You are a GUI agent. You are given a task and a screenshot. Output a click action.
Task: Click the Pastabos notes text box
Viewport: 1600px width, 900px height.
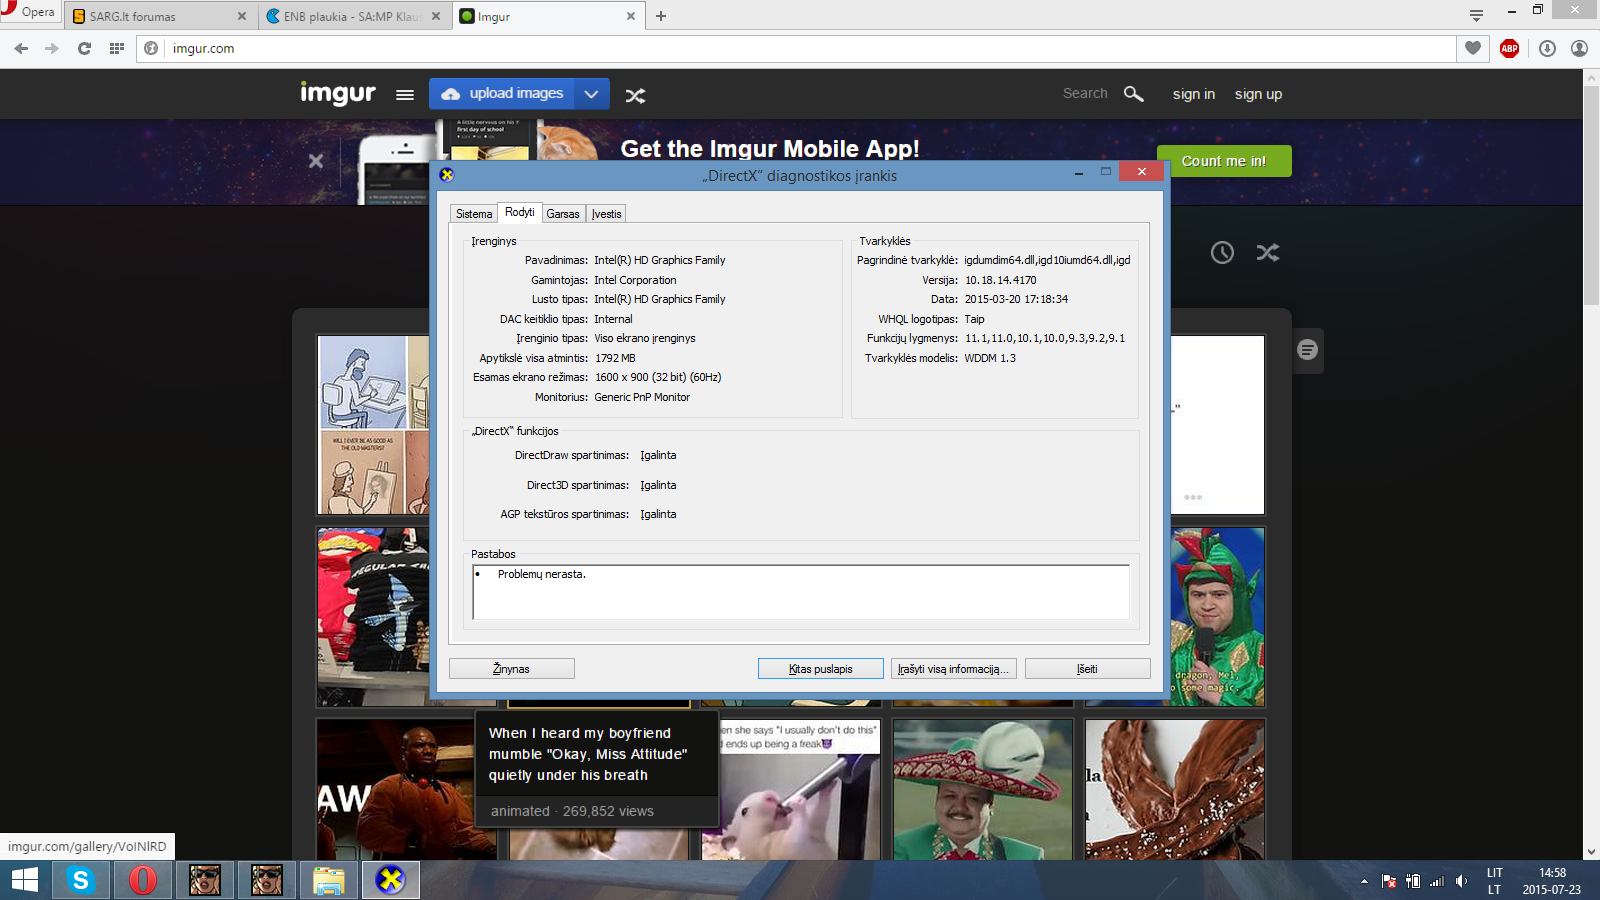(x=801, y=592)
